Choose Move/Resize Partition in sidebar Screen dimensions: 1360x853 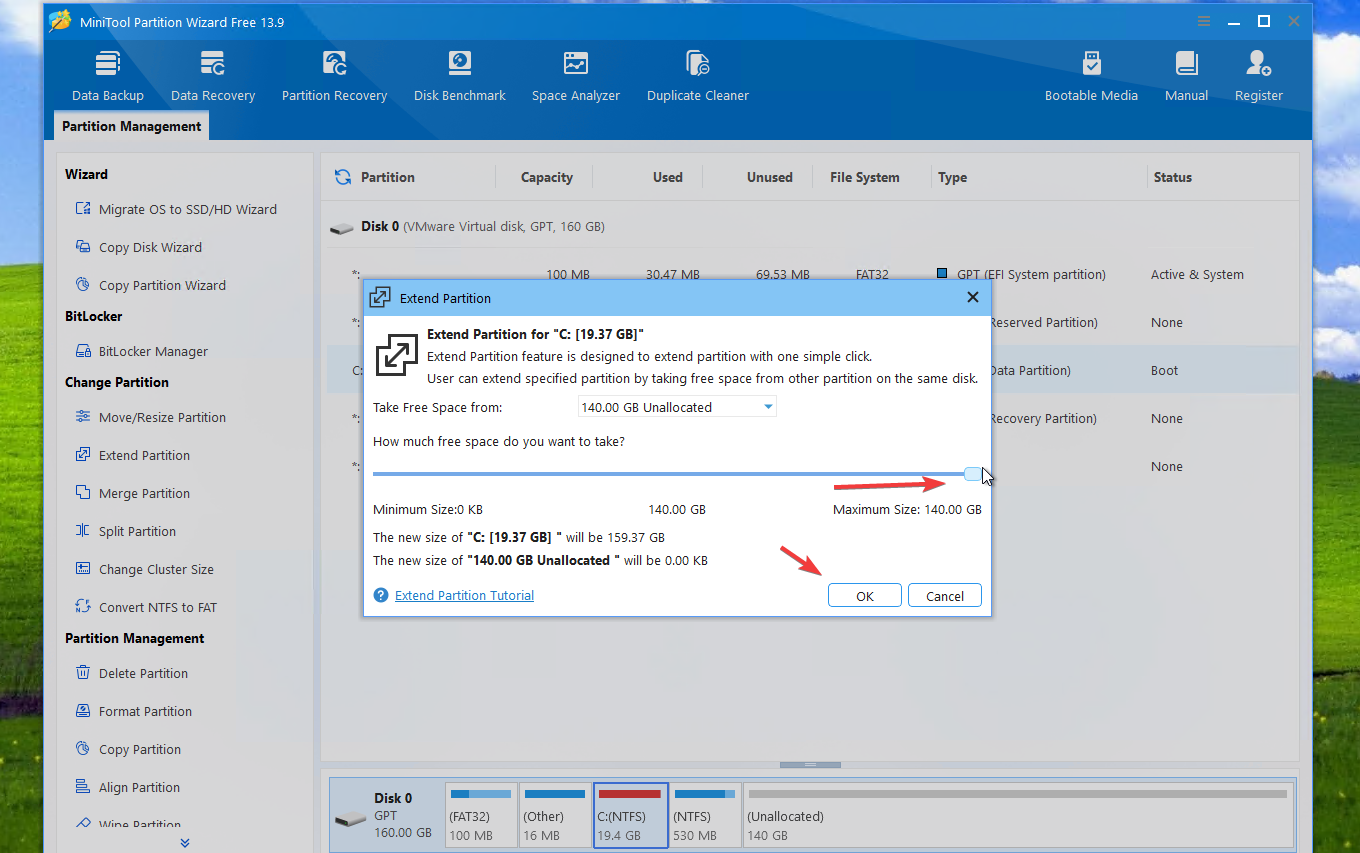tap(150, 417)
